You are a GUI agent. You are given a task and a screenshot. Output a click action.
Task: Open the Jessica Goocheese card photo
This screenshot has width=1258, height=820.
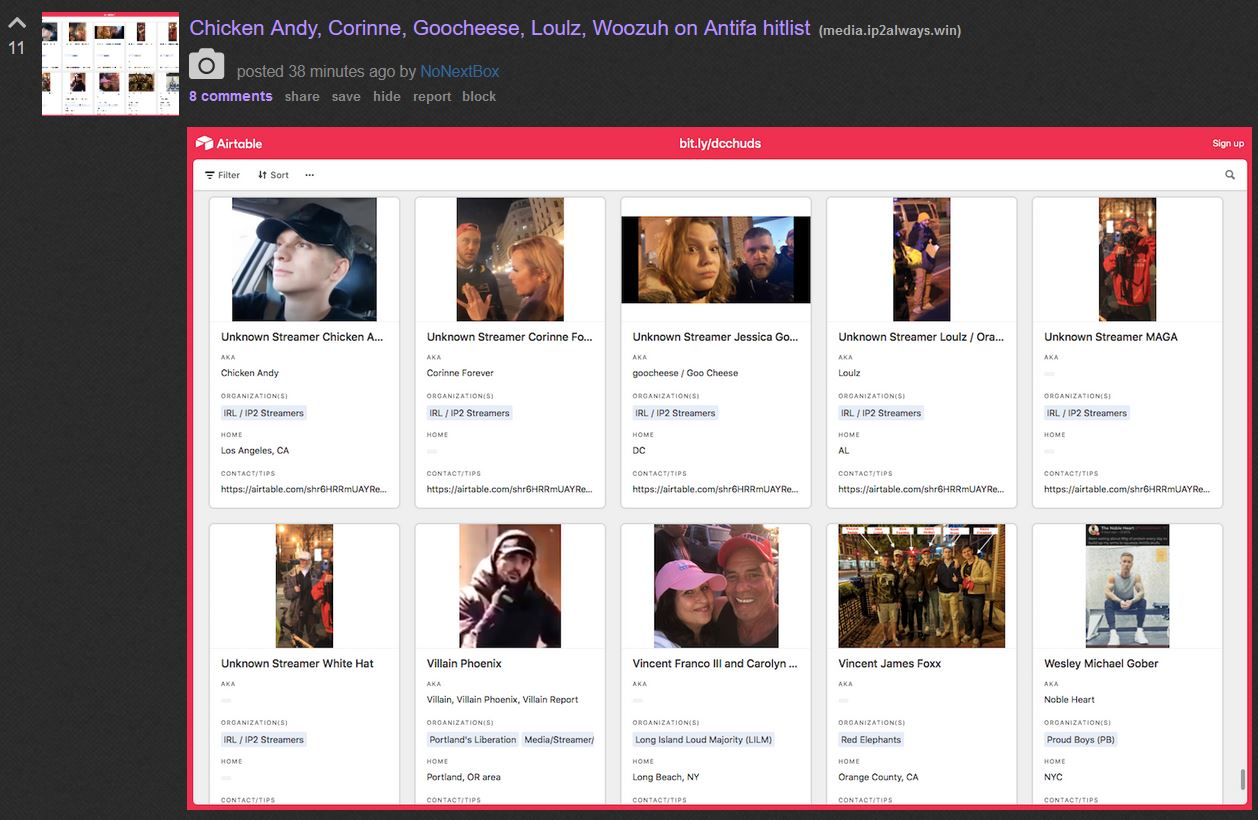(716, 259)
